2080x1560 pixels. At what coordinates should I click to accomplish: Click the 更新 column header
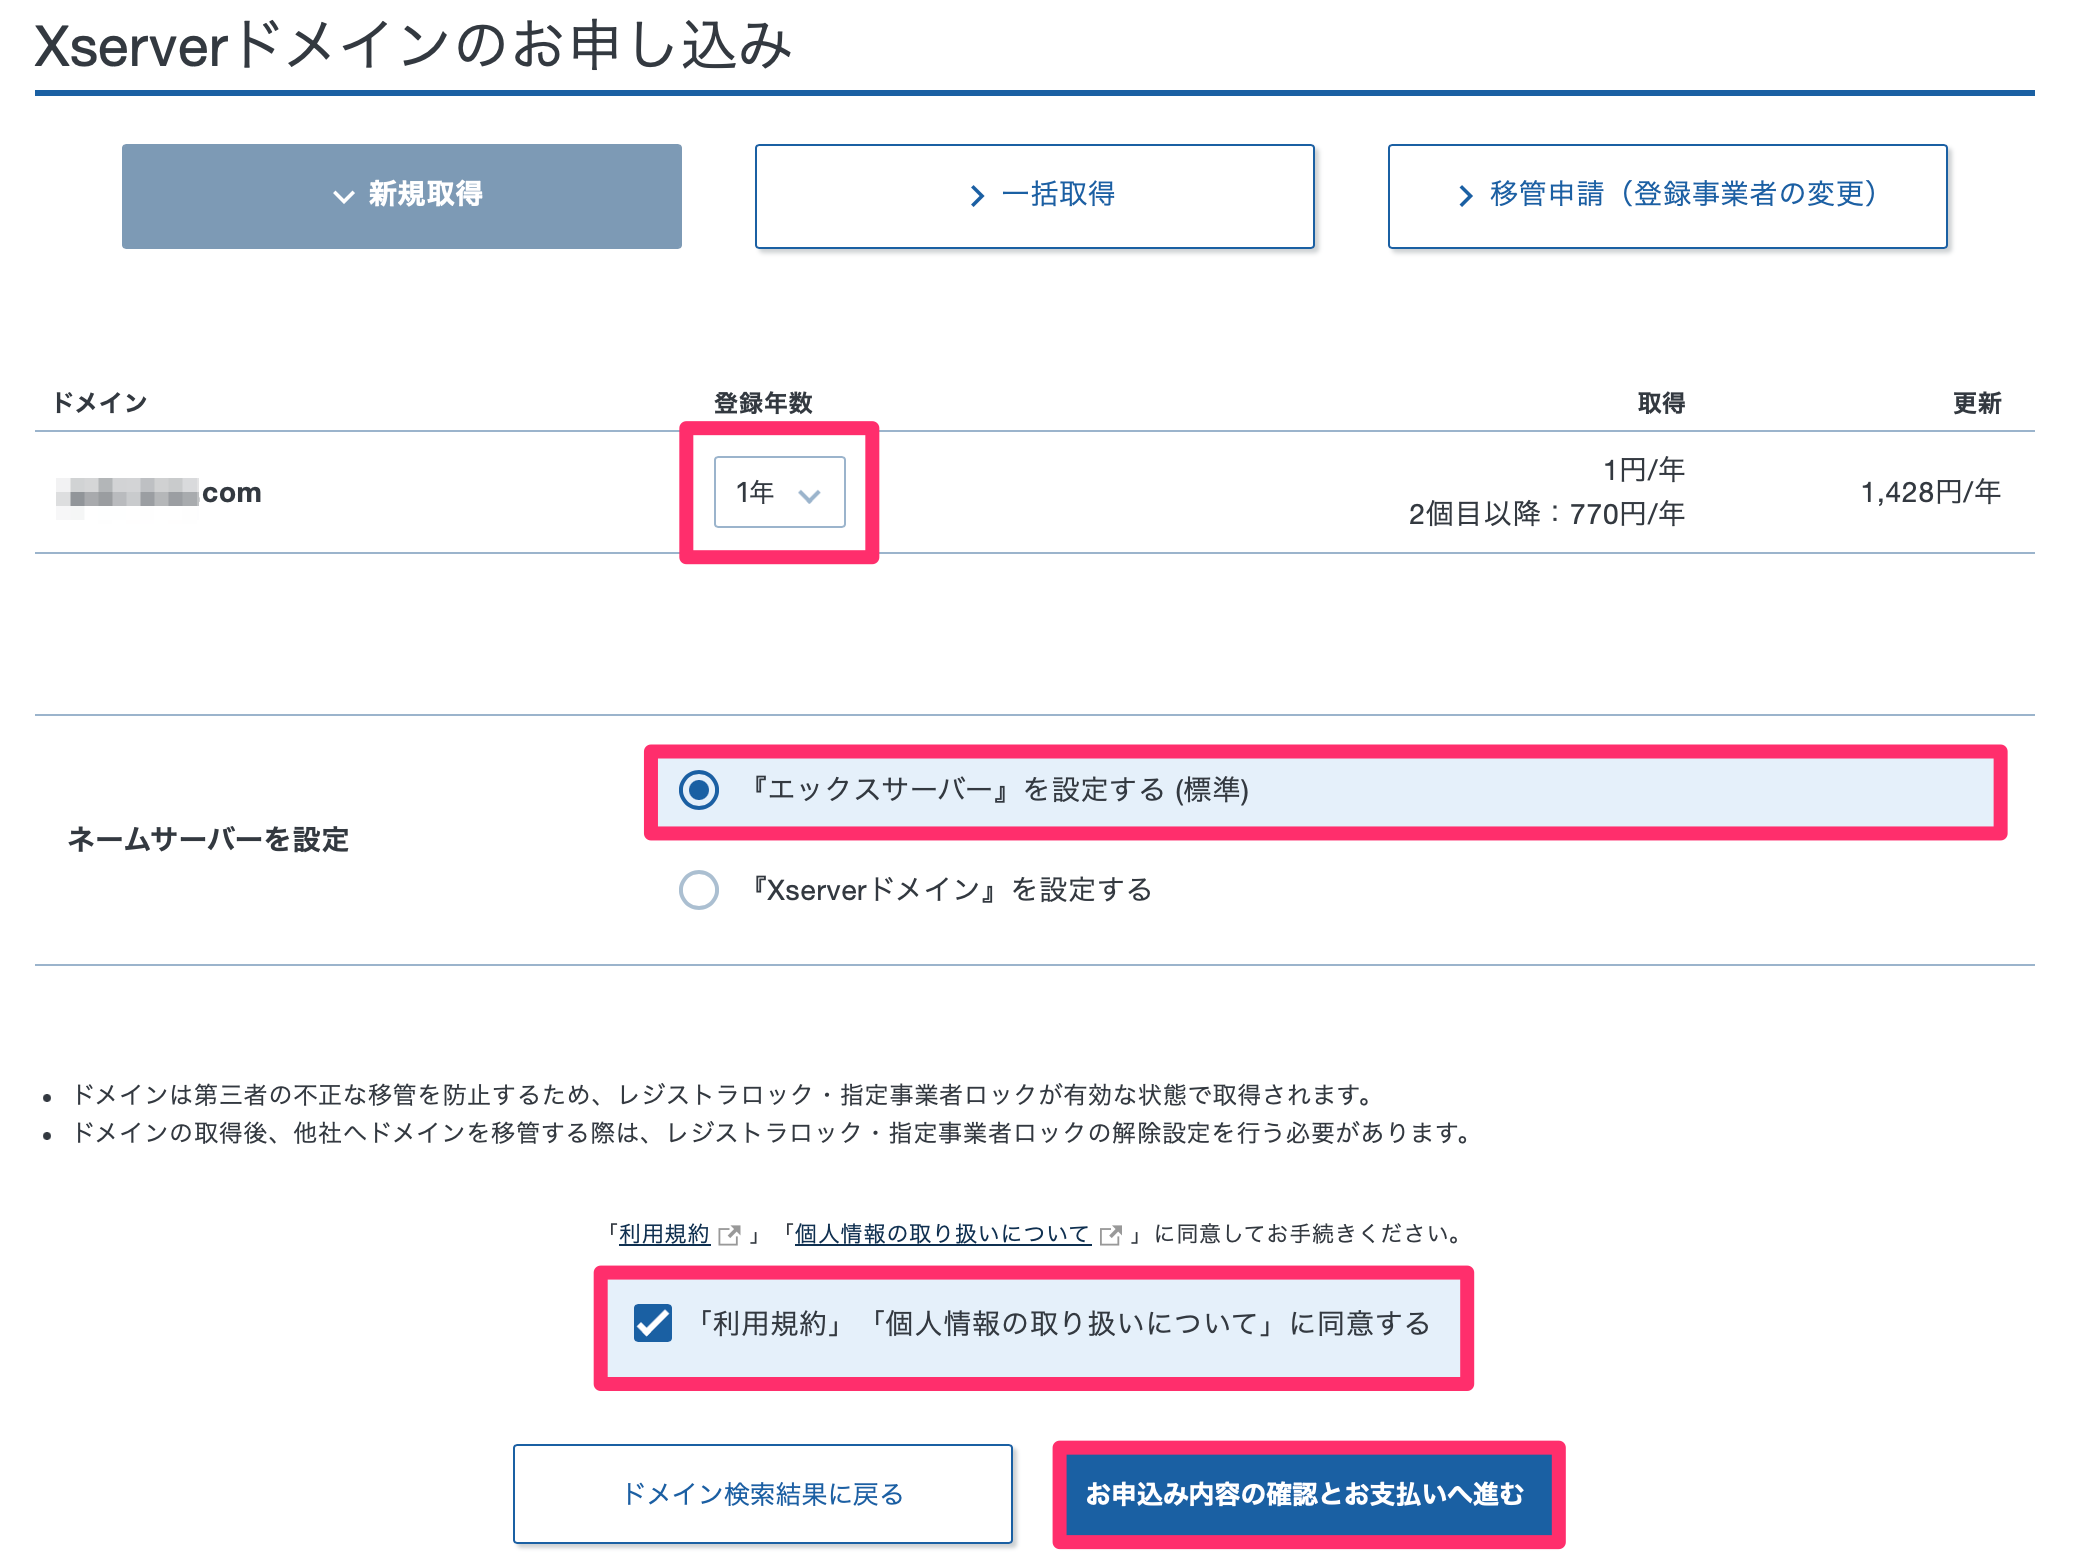[1977, 403]
